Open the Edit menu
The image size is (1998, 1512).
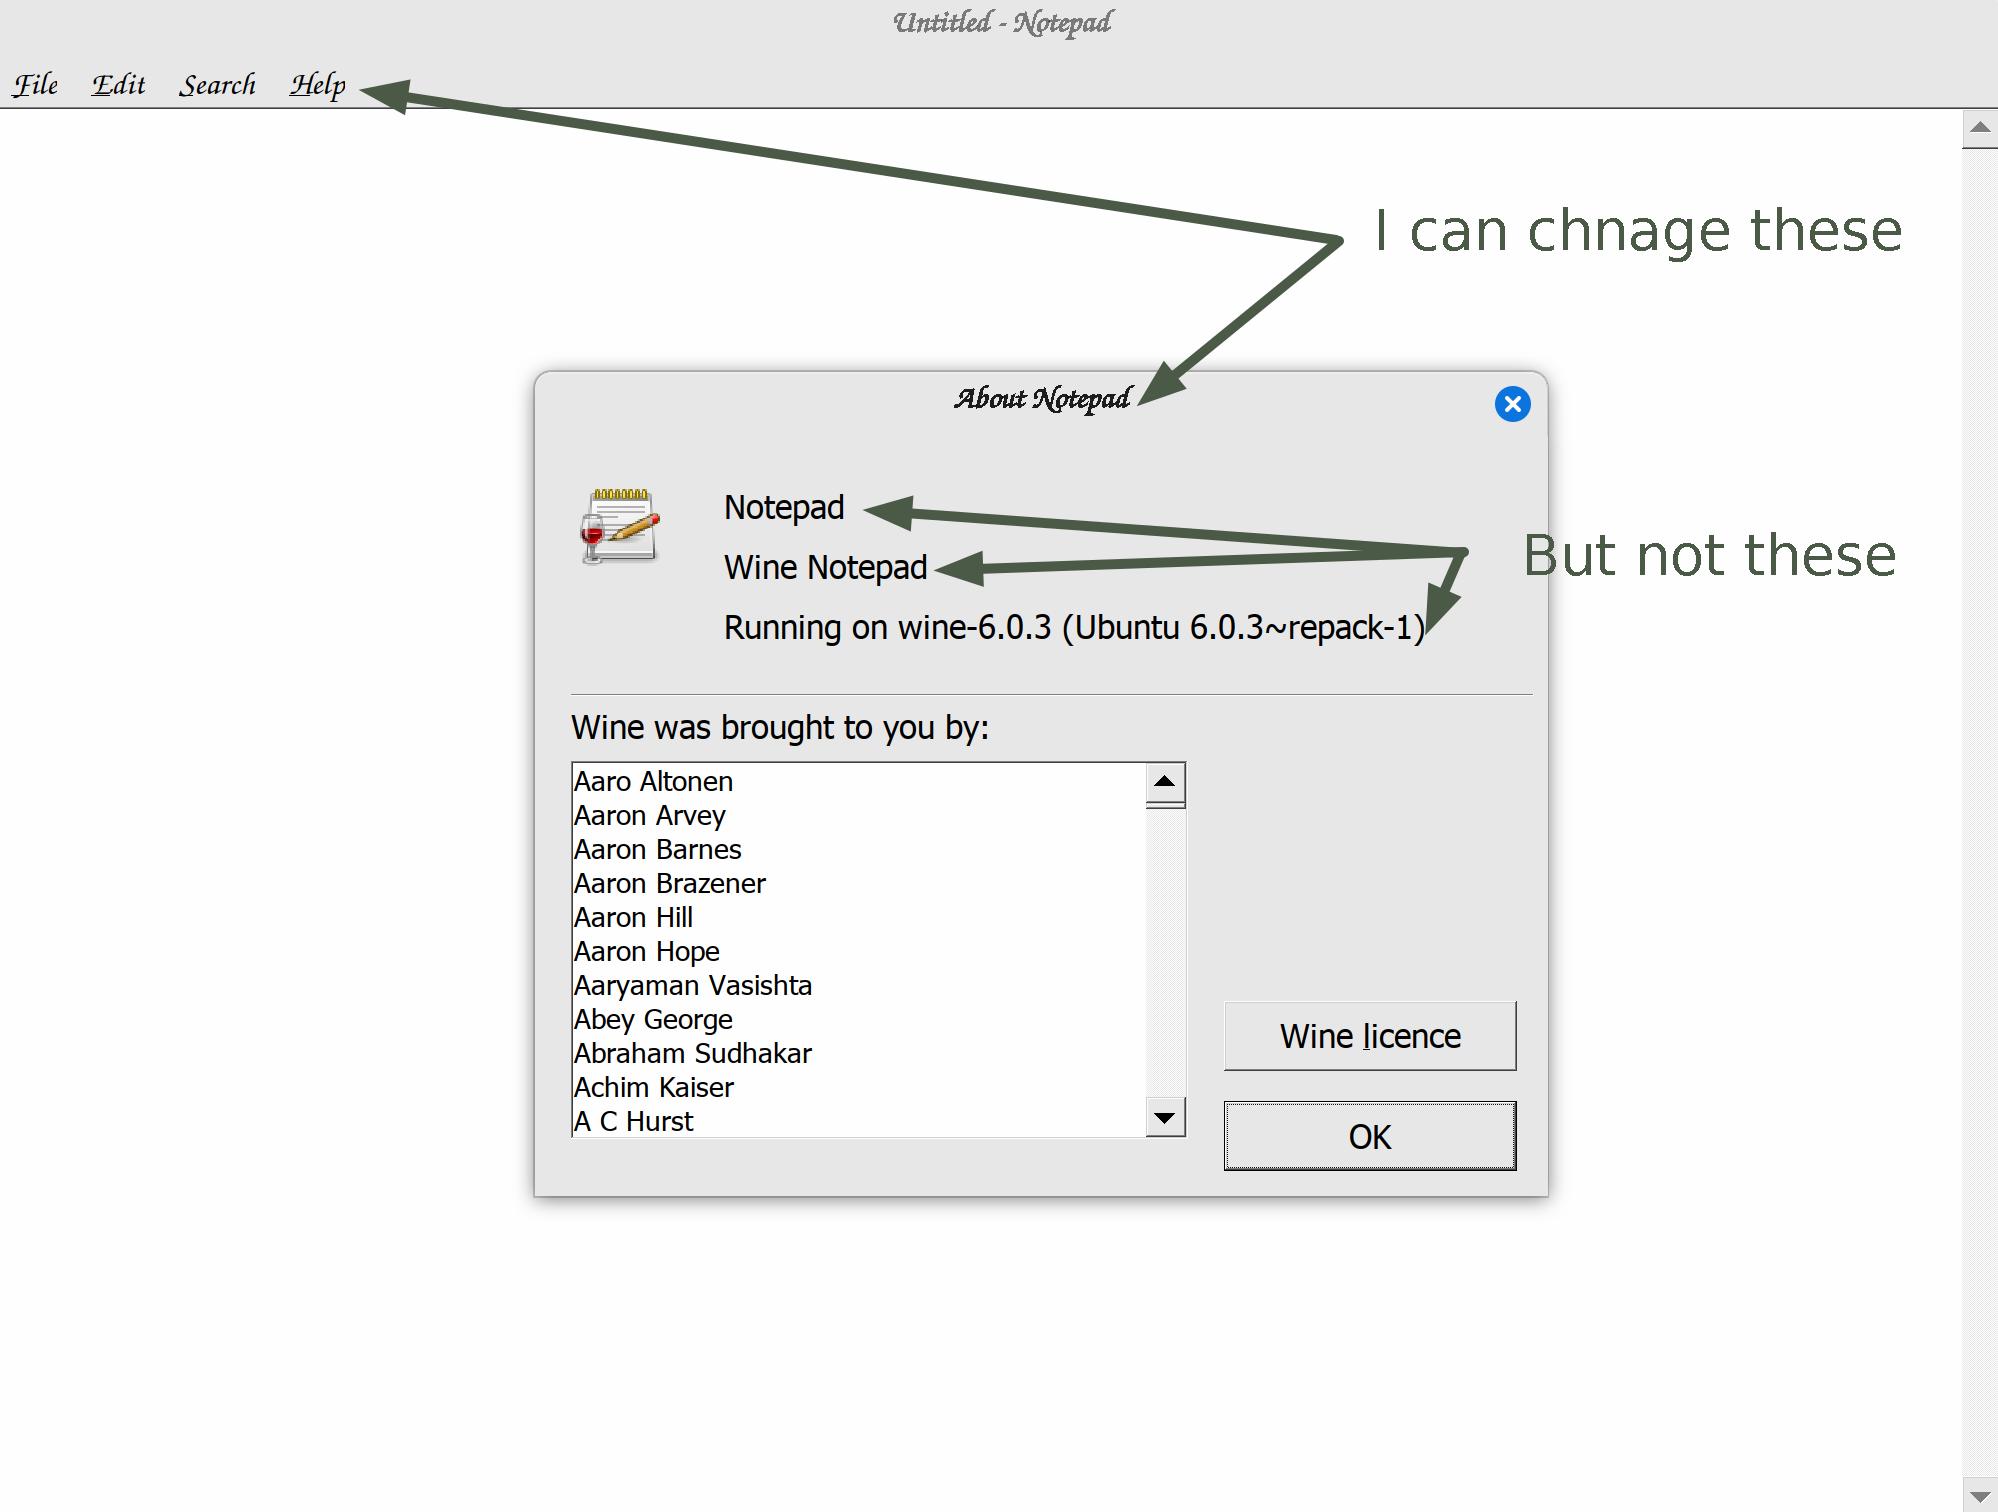click(x=119, y=85)
